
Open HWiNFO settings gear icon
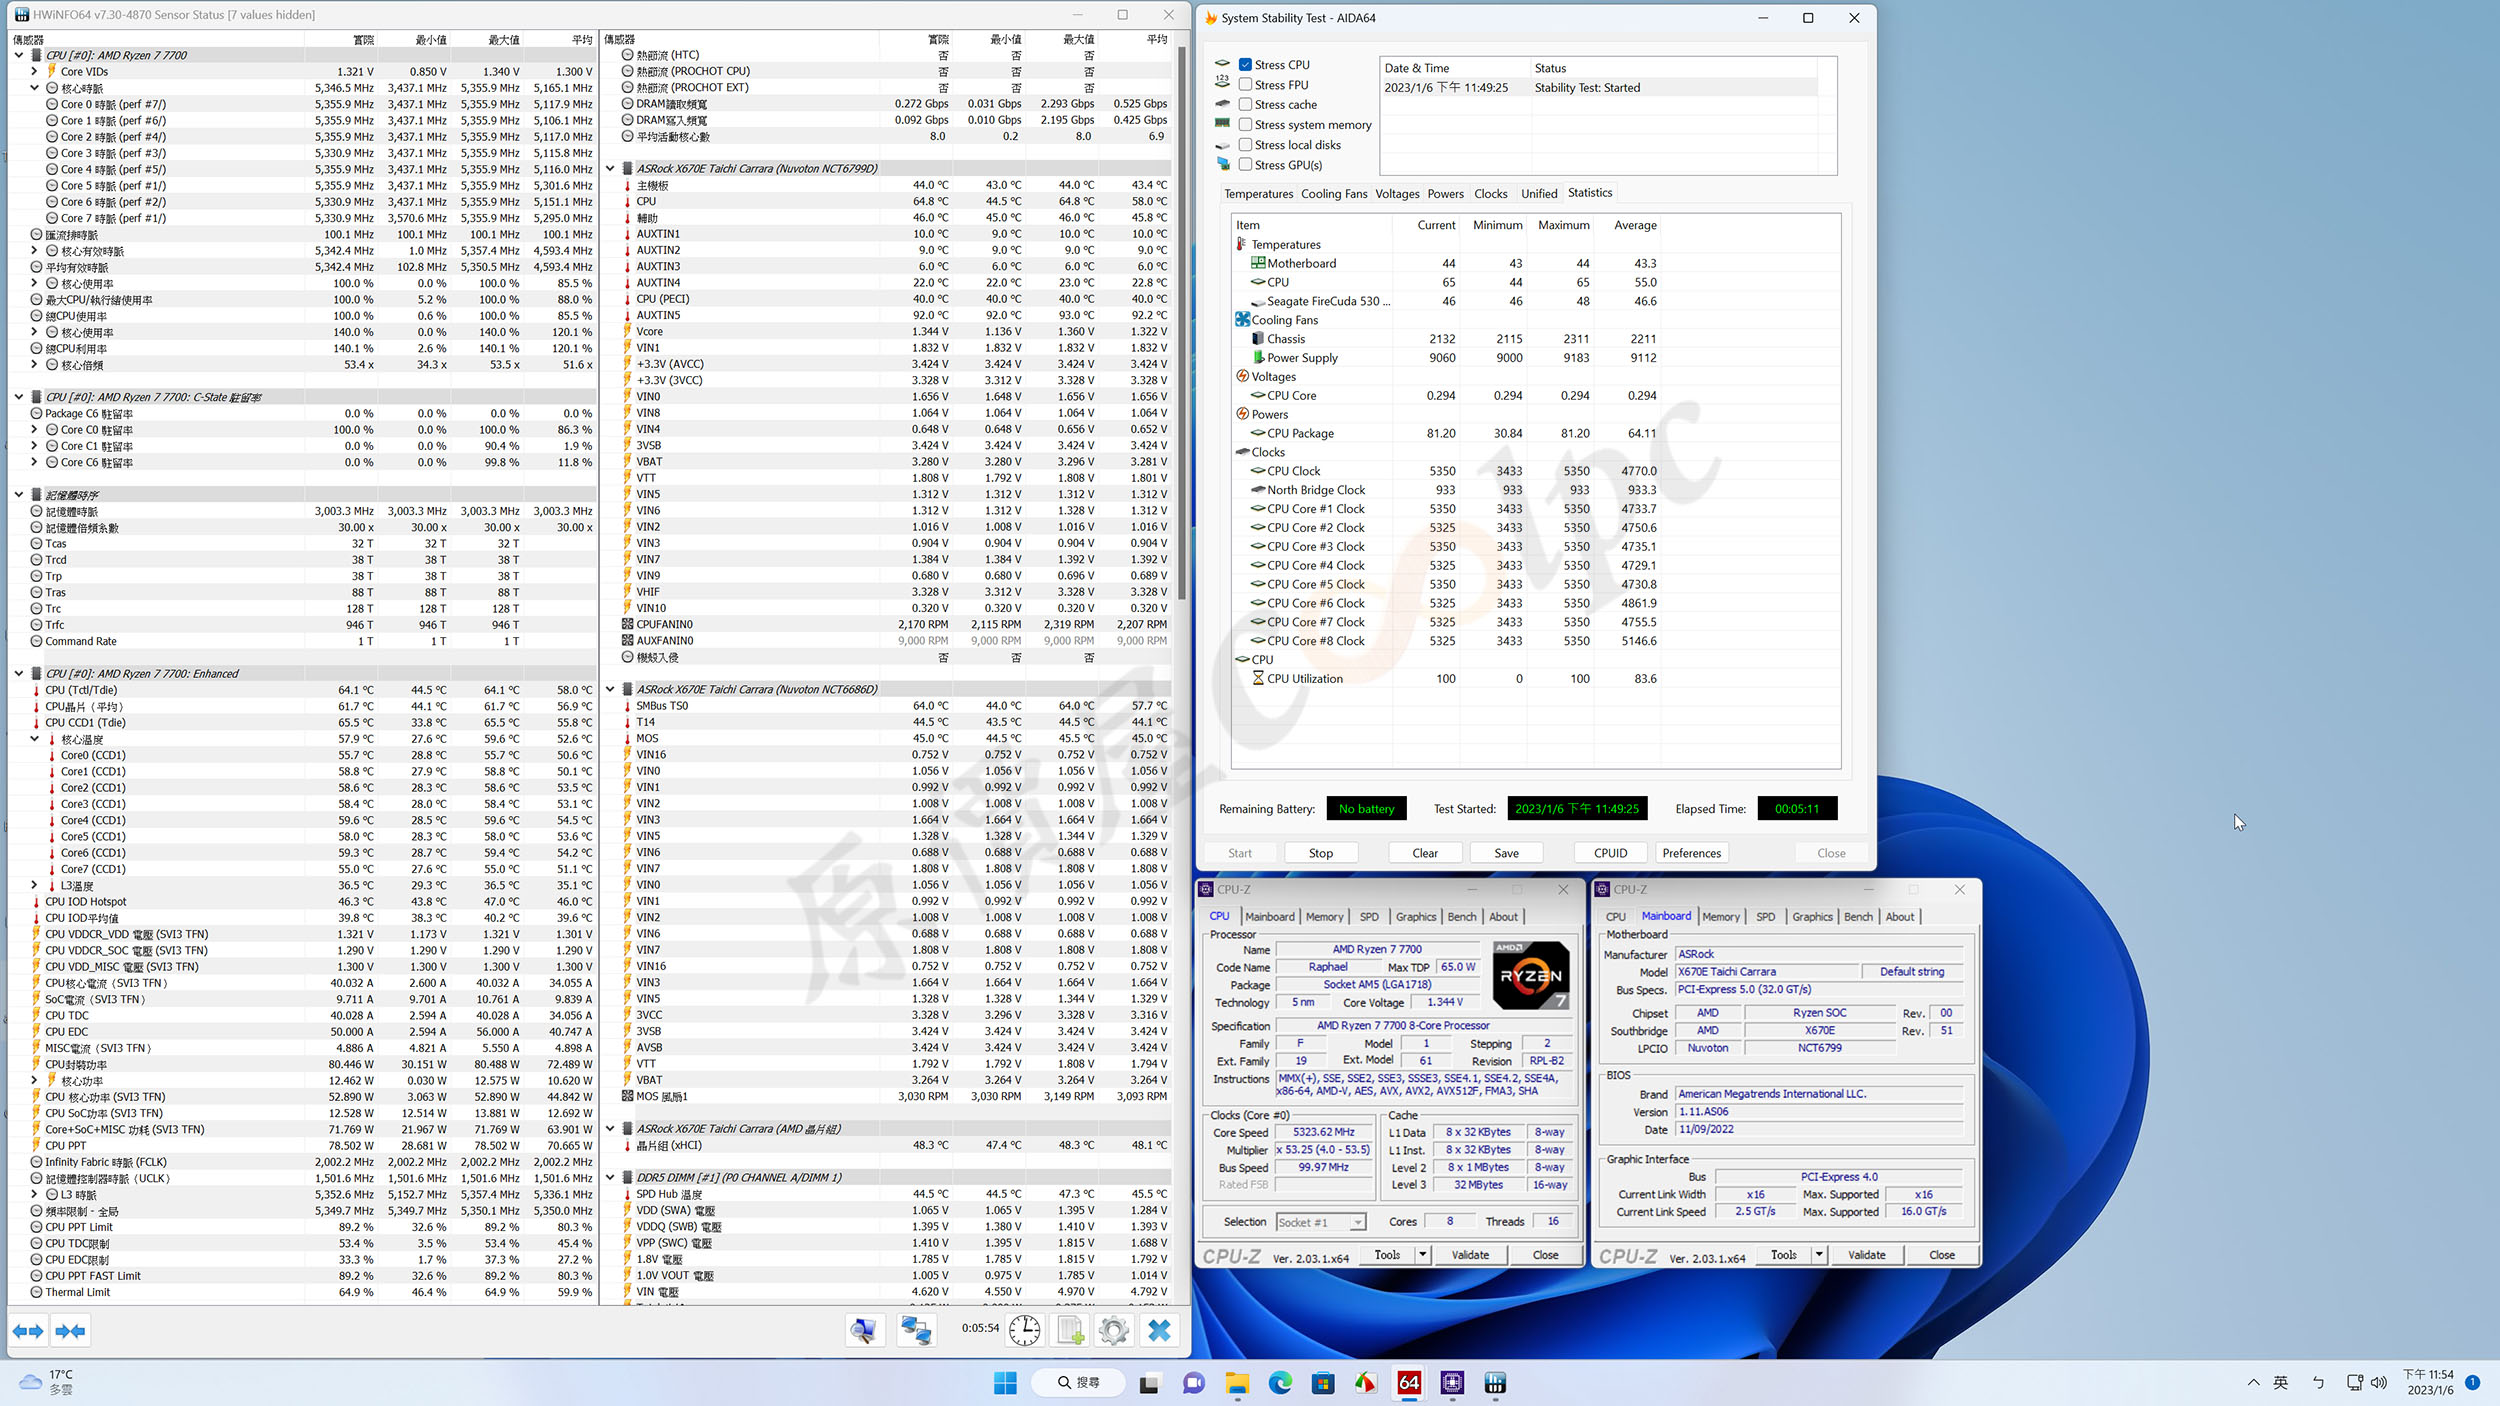[x=1113, y=1330]
